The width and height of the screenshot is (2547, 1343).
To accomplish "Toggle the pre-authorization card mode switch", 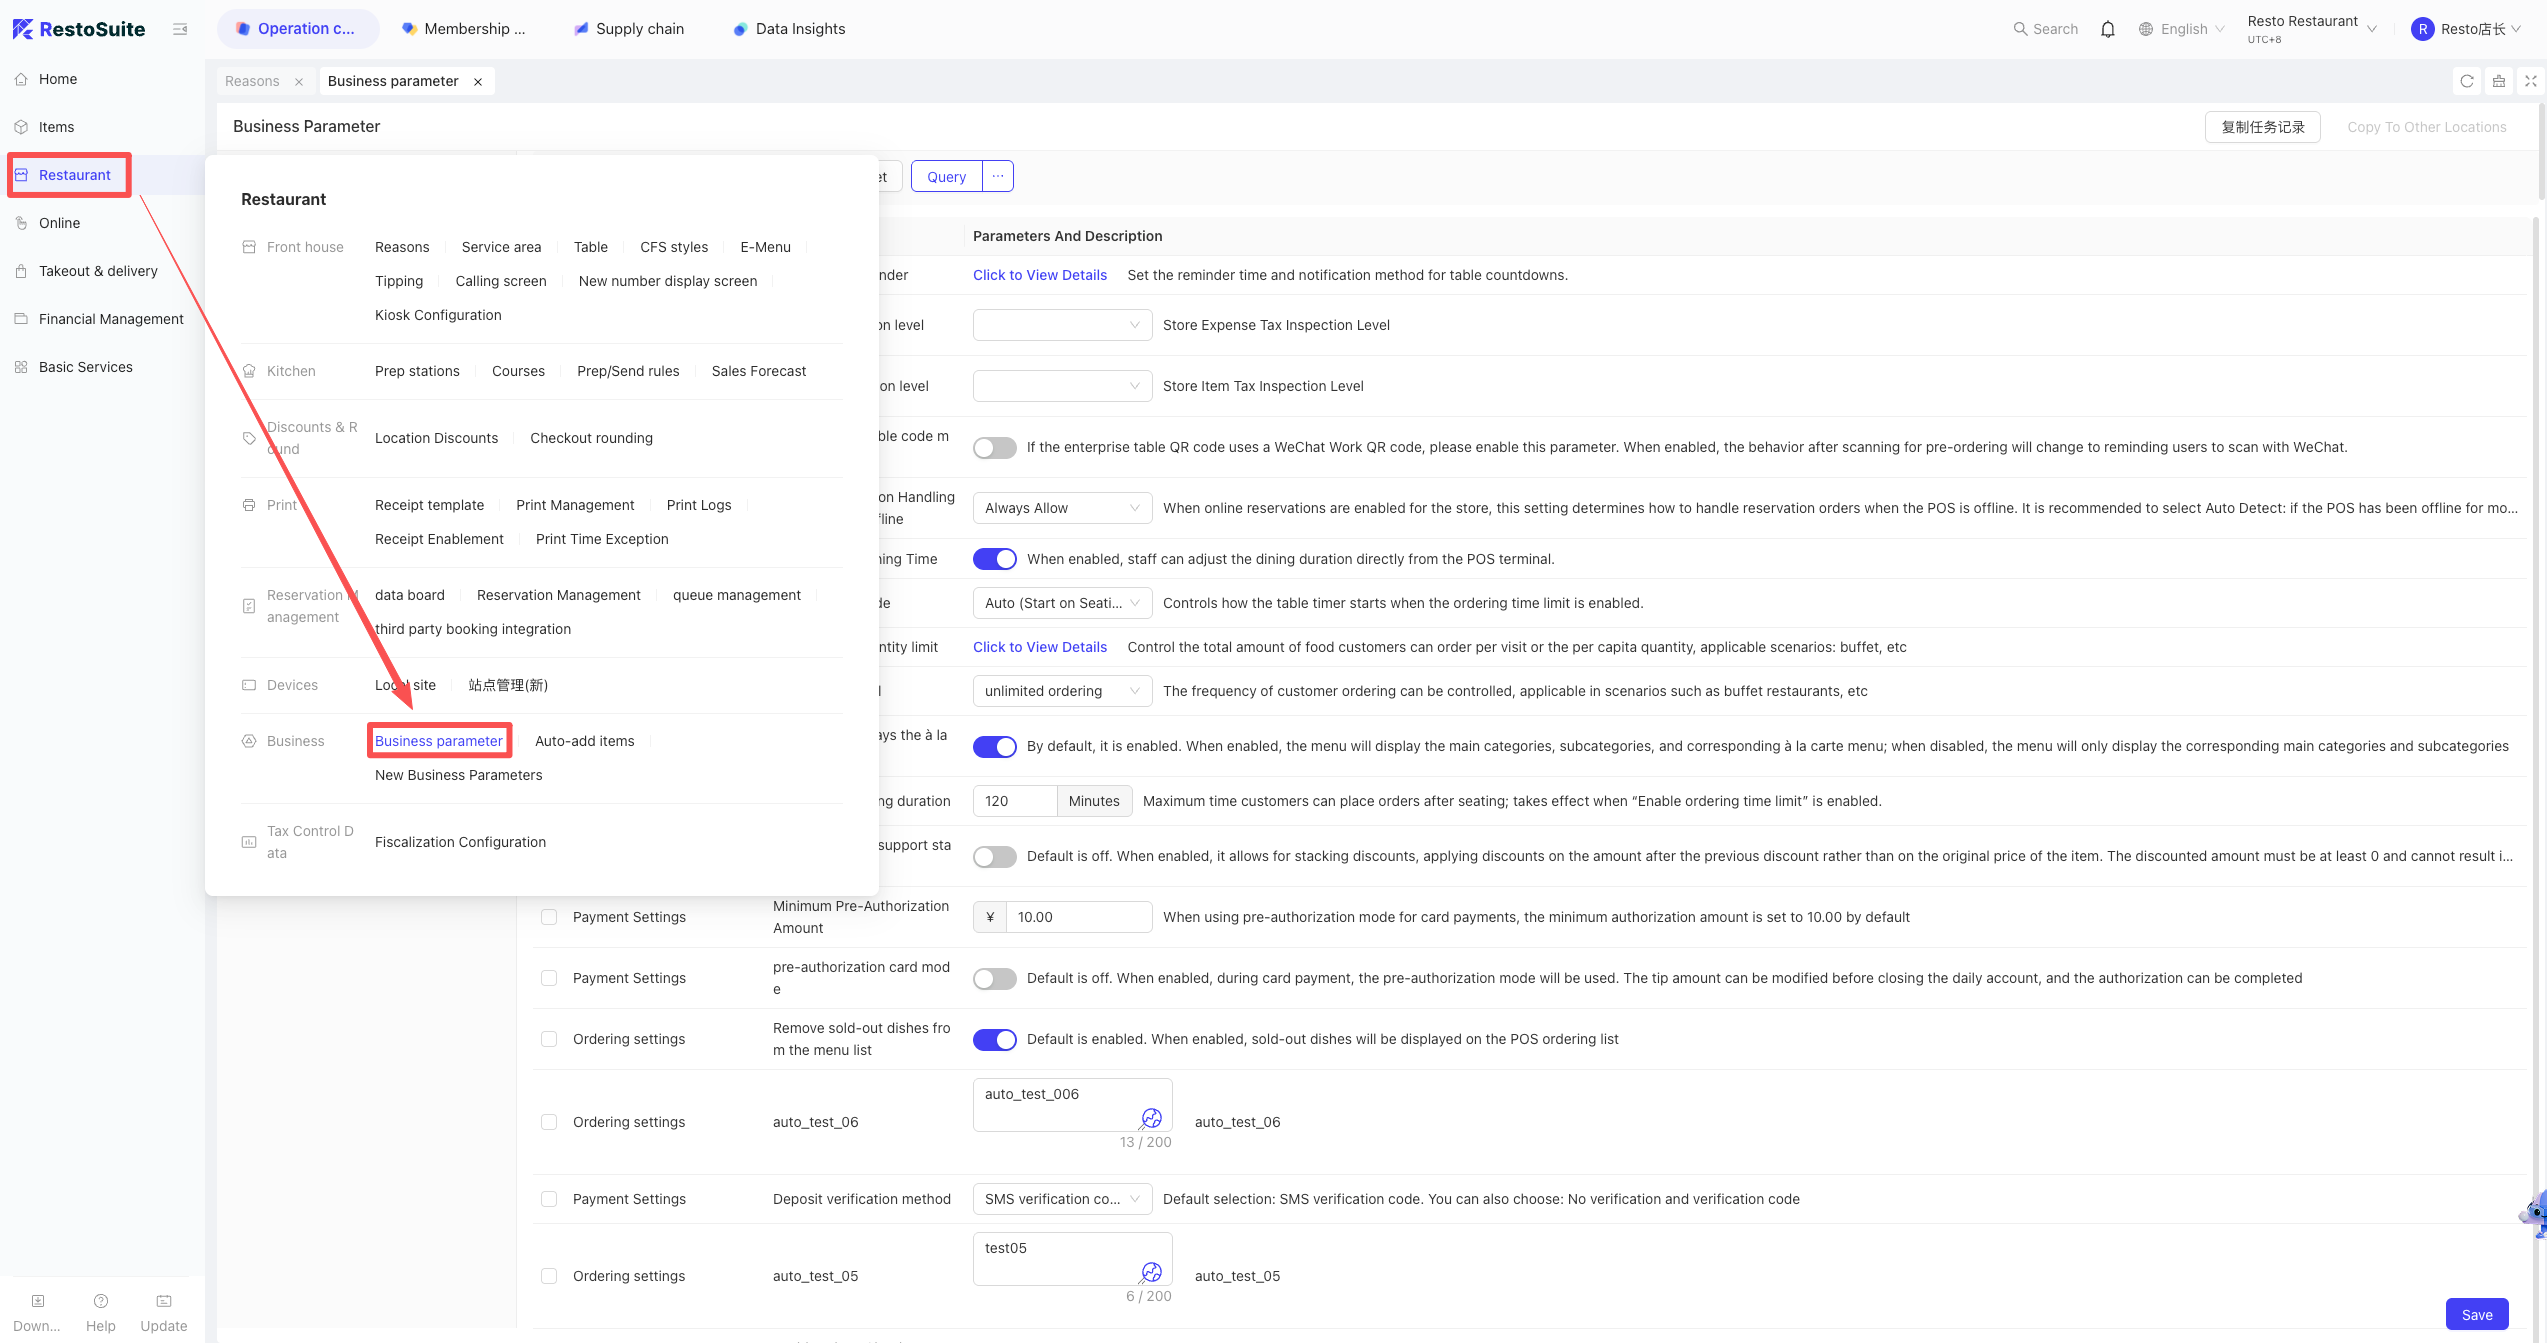I will click(x=995, y=978).
